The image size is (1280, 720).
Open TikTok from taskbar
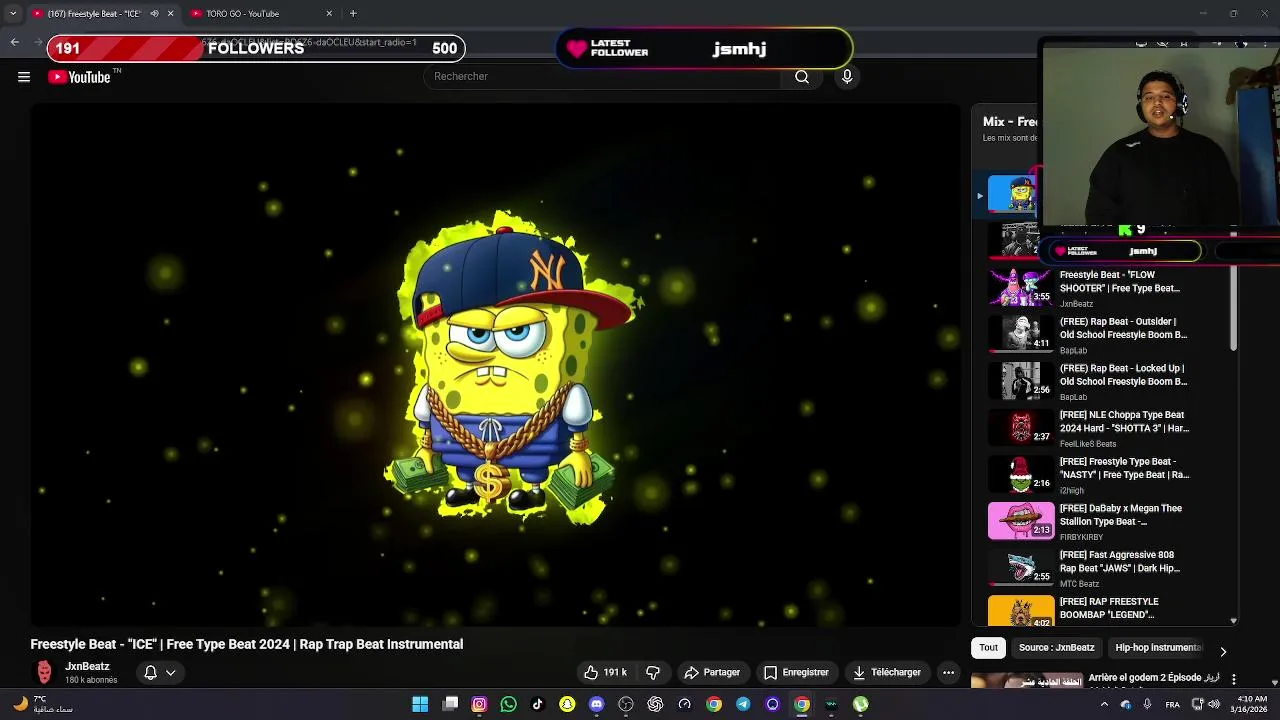click(x=537, y=704)
